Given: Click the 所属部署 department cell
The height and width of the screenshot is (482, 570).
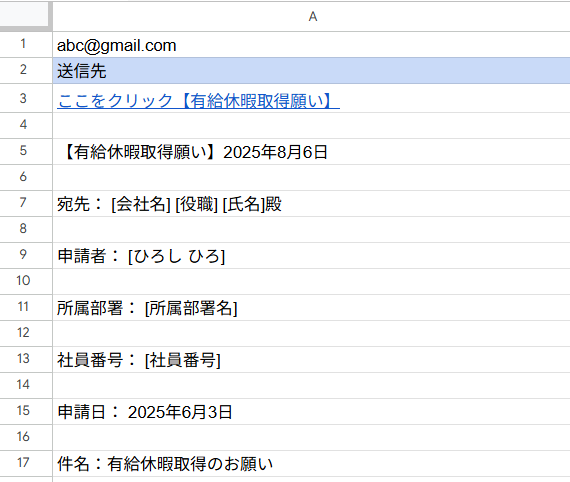Looking at the screenshot, I should click(312, 308).
